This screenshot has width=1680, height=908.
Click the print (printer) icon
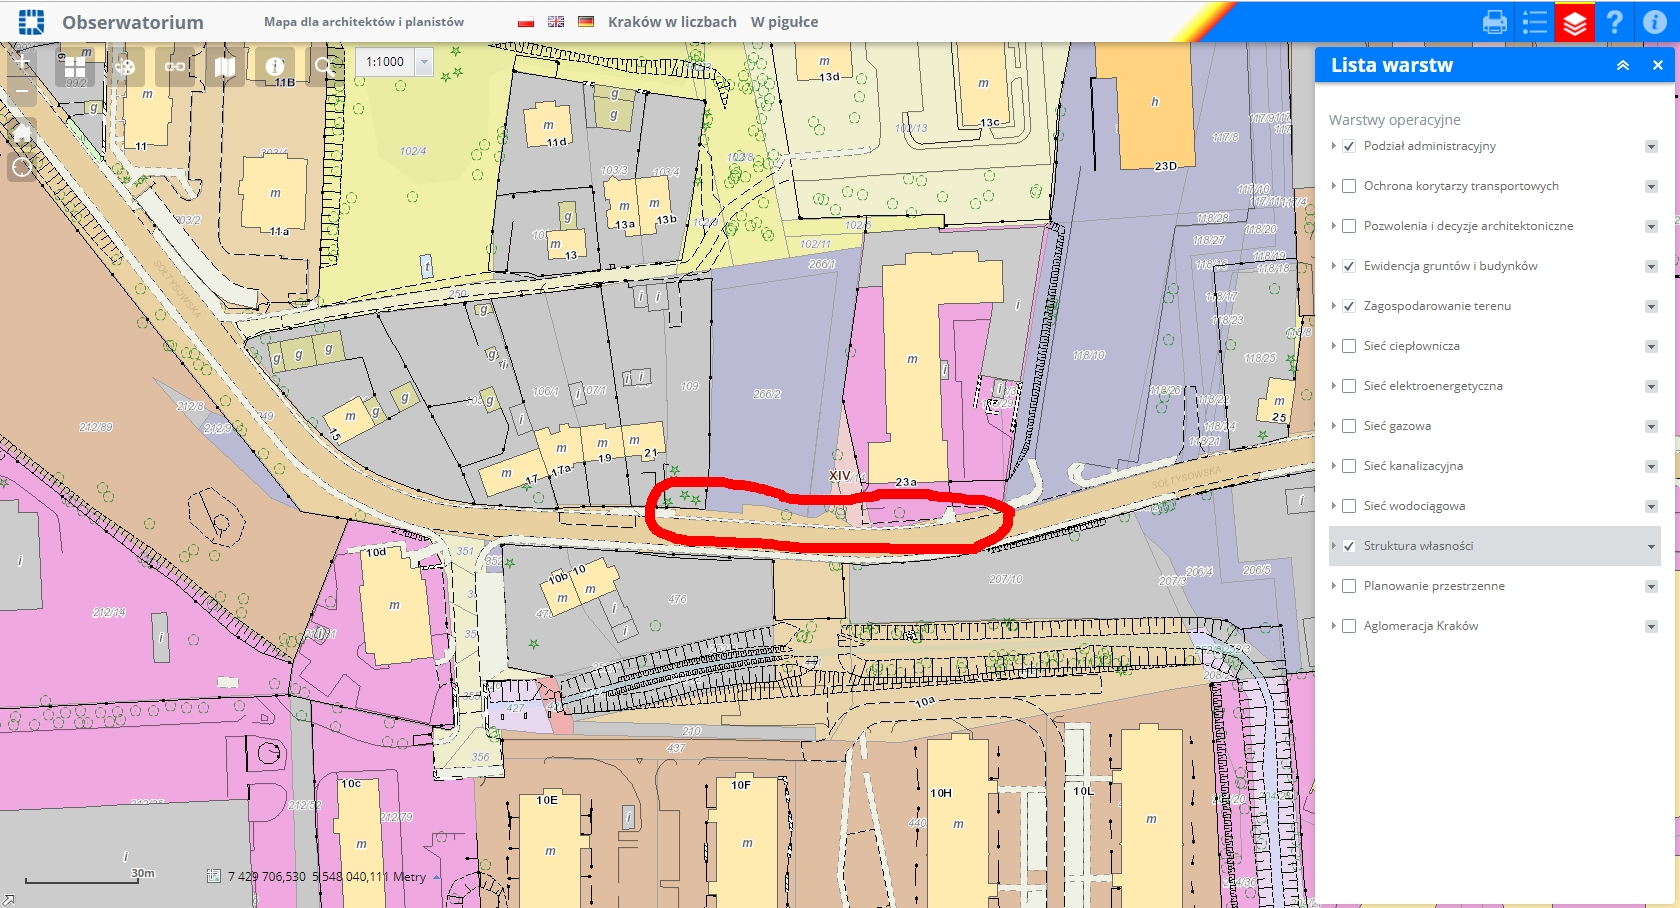click(1494, 22)
